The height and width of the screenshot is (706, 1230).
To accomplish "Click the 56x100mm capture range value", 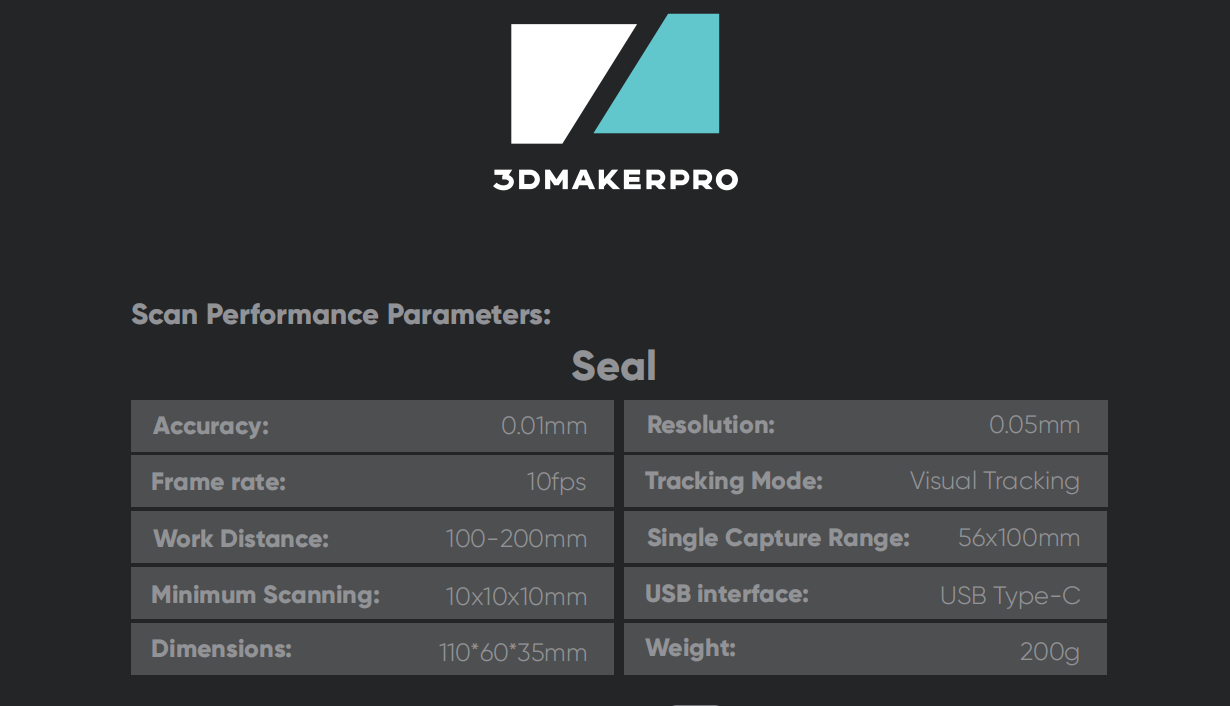I will pos(1018,538).
